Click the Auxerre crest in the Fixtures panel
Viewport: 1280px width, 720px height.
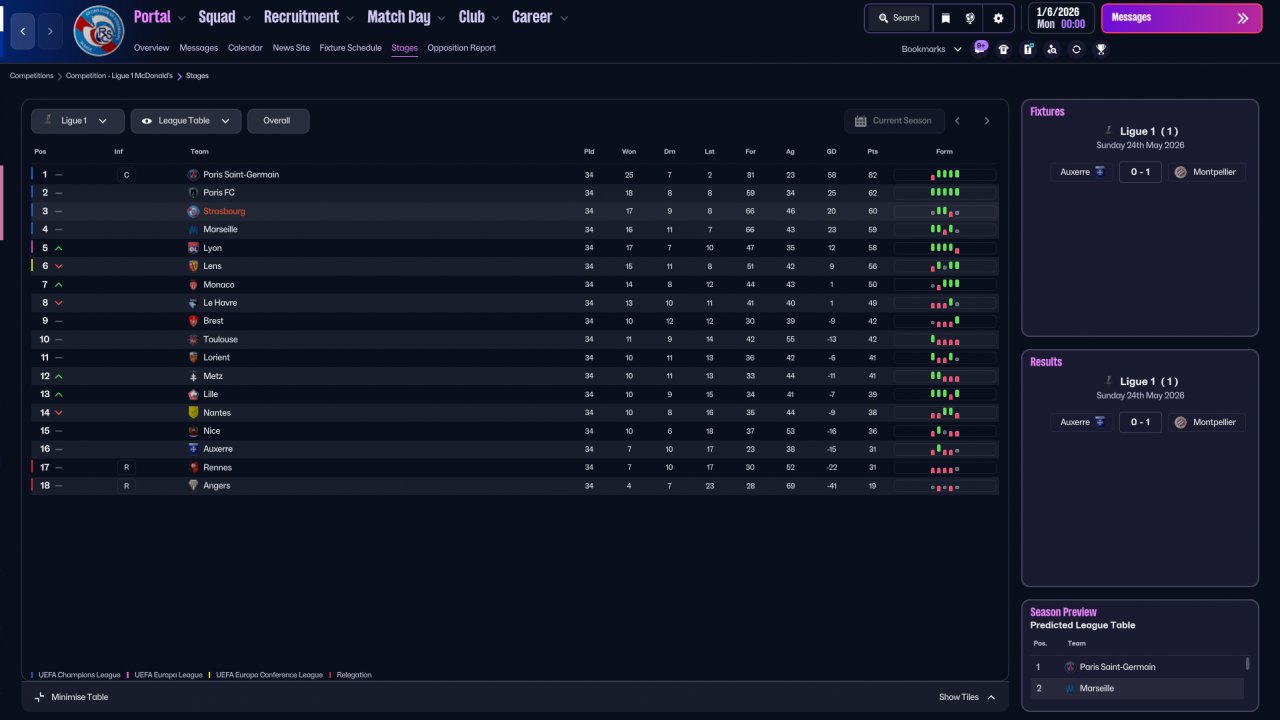[x=1101, y=172]
